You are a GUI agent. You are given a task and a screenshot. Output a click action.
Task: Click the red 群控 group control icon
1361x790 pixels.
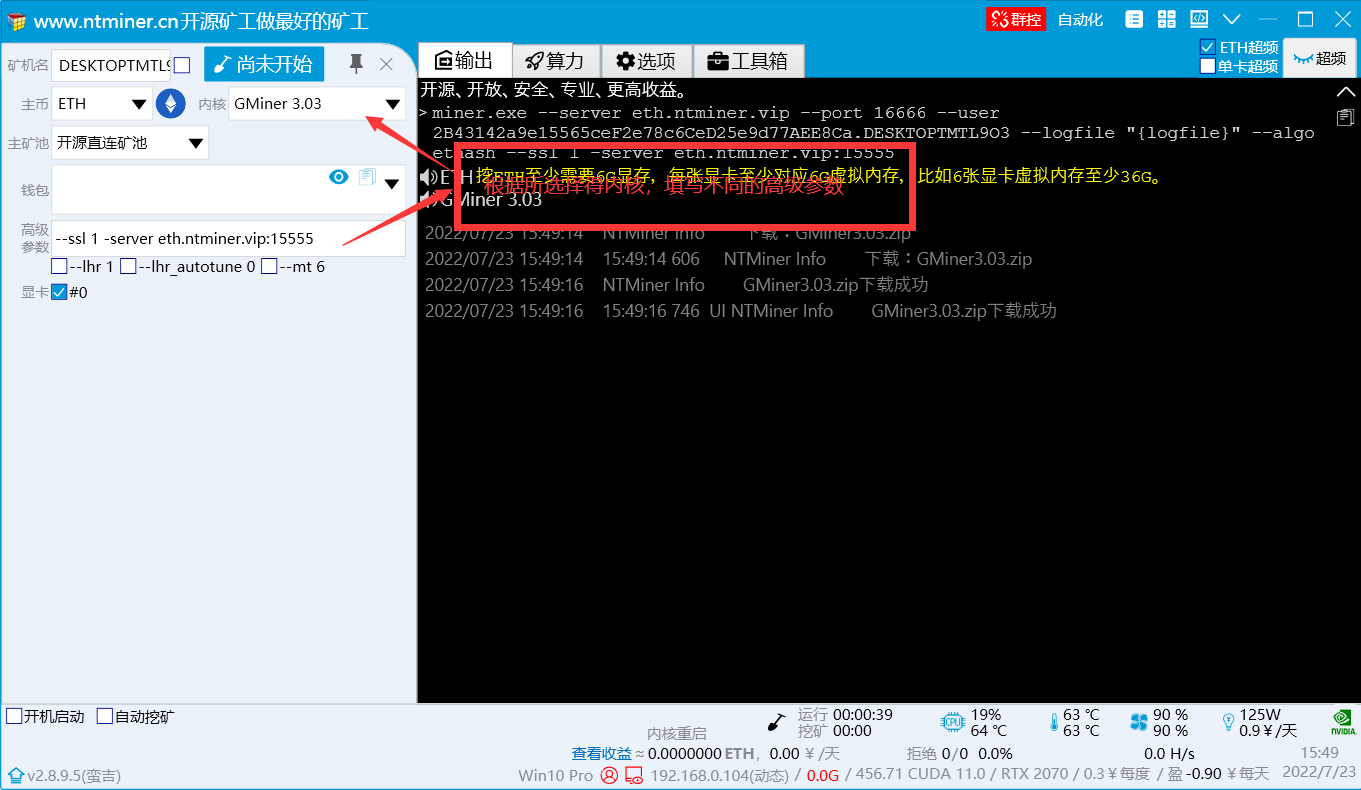tap(1015, 19)
